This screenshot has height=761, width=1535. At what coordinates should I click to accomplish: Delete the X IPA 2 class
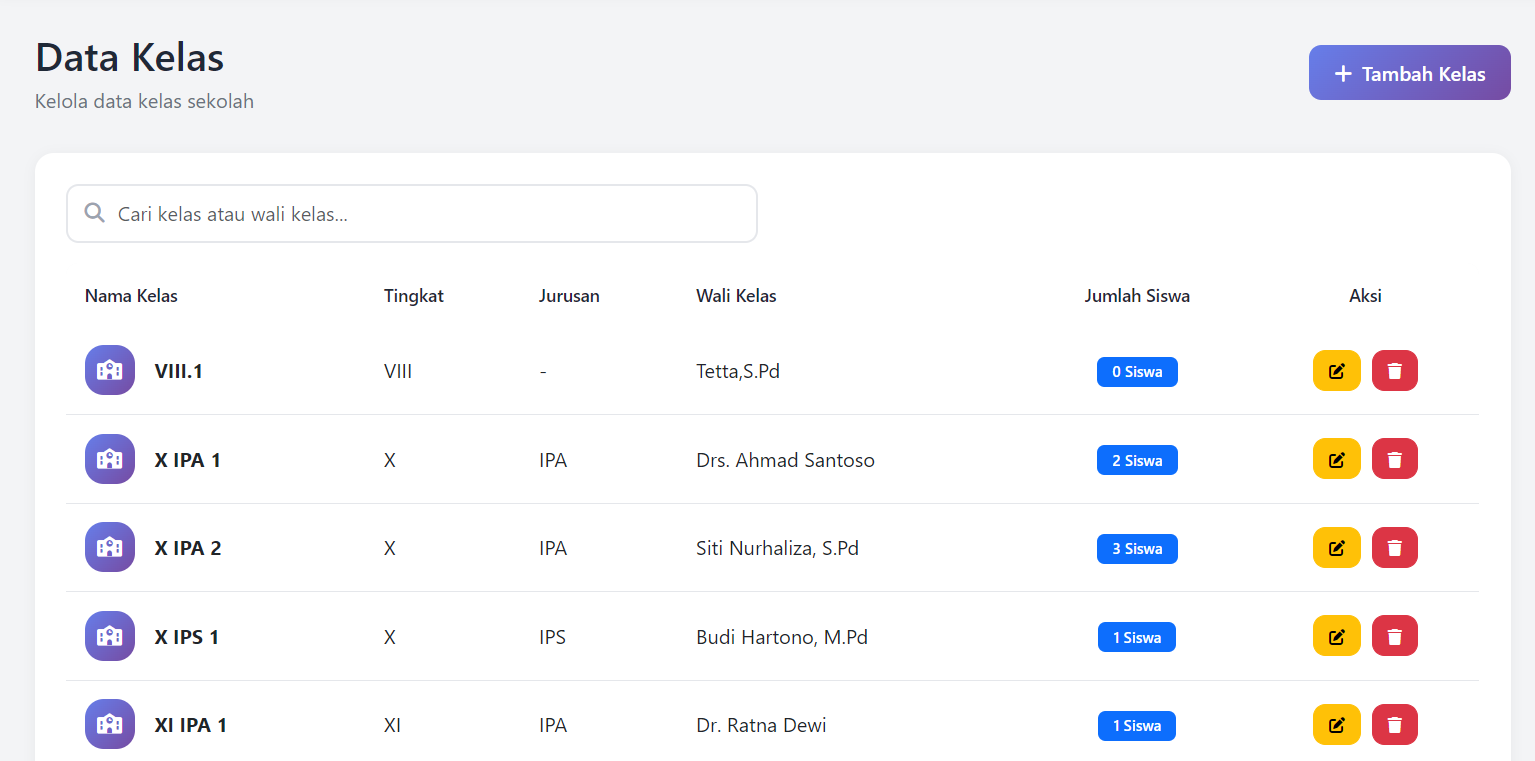(1395, 548)
